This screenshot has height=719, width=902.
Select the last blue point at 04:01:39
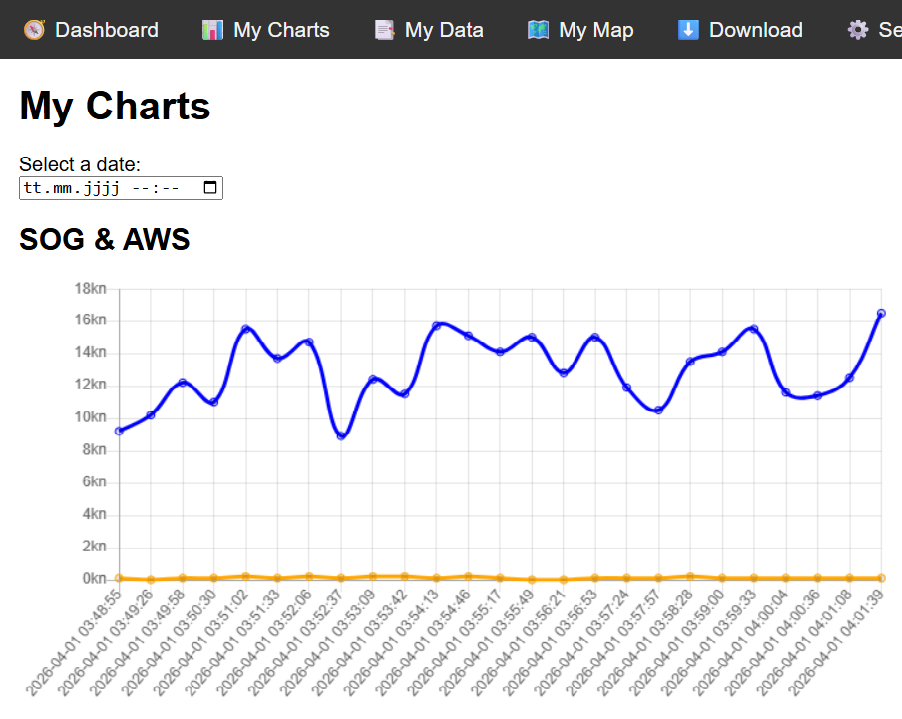tap(881, 314)
